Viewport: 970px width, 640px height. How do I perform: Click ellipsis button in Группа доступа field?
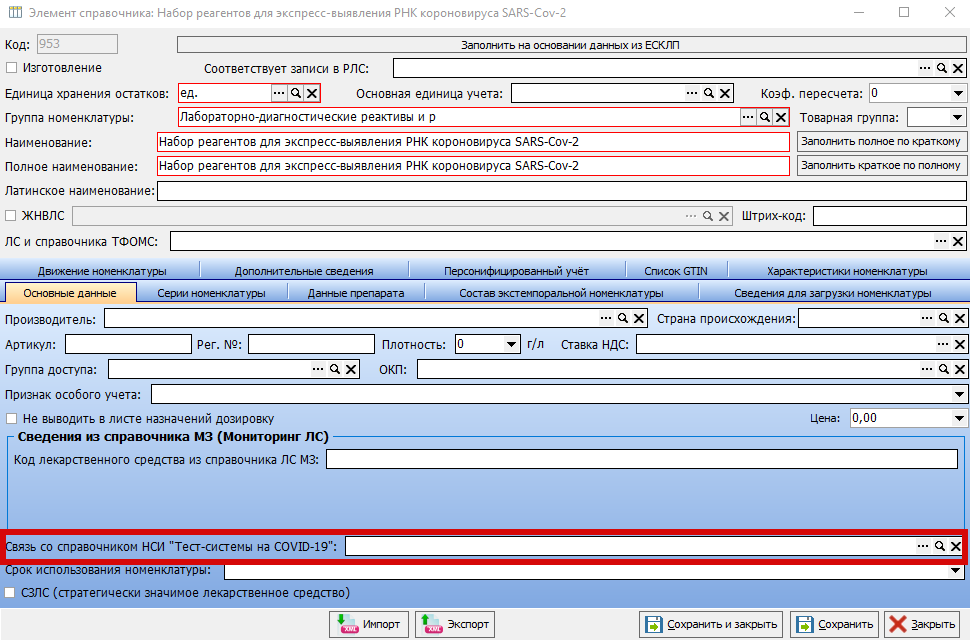point(318,370)
